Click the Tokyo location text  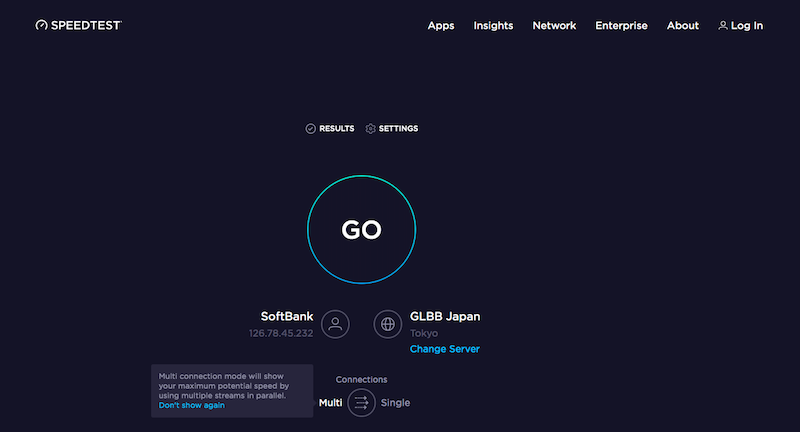[x=423, y=333]
